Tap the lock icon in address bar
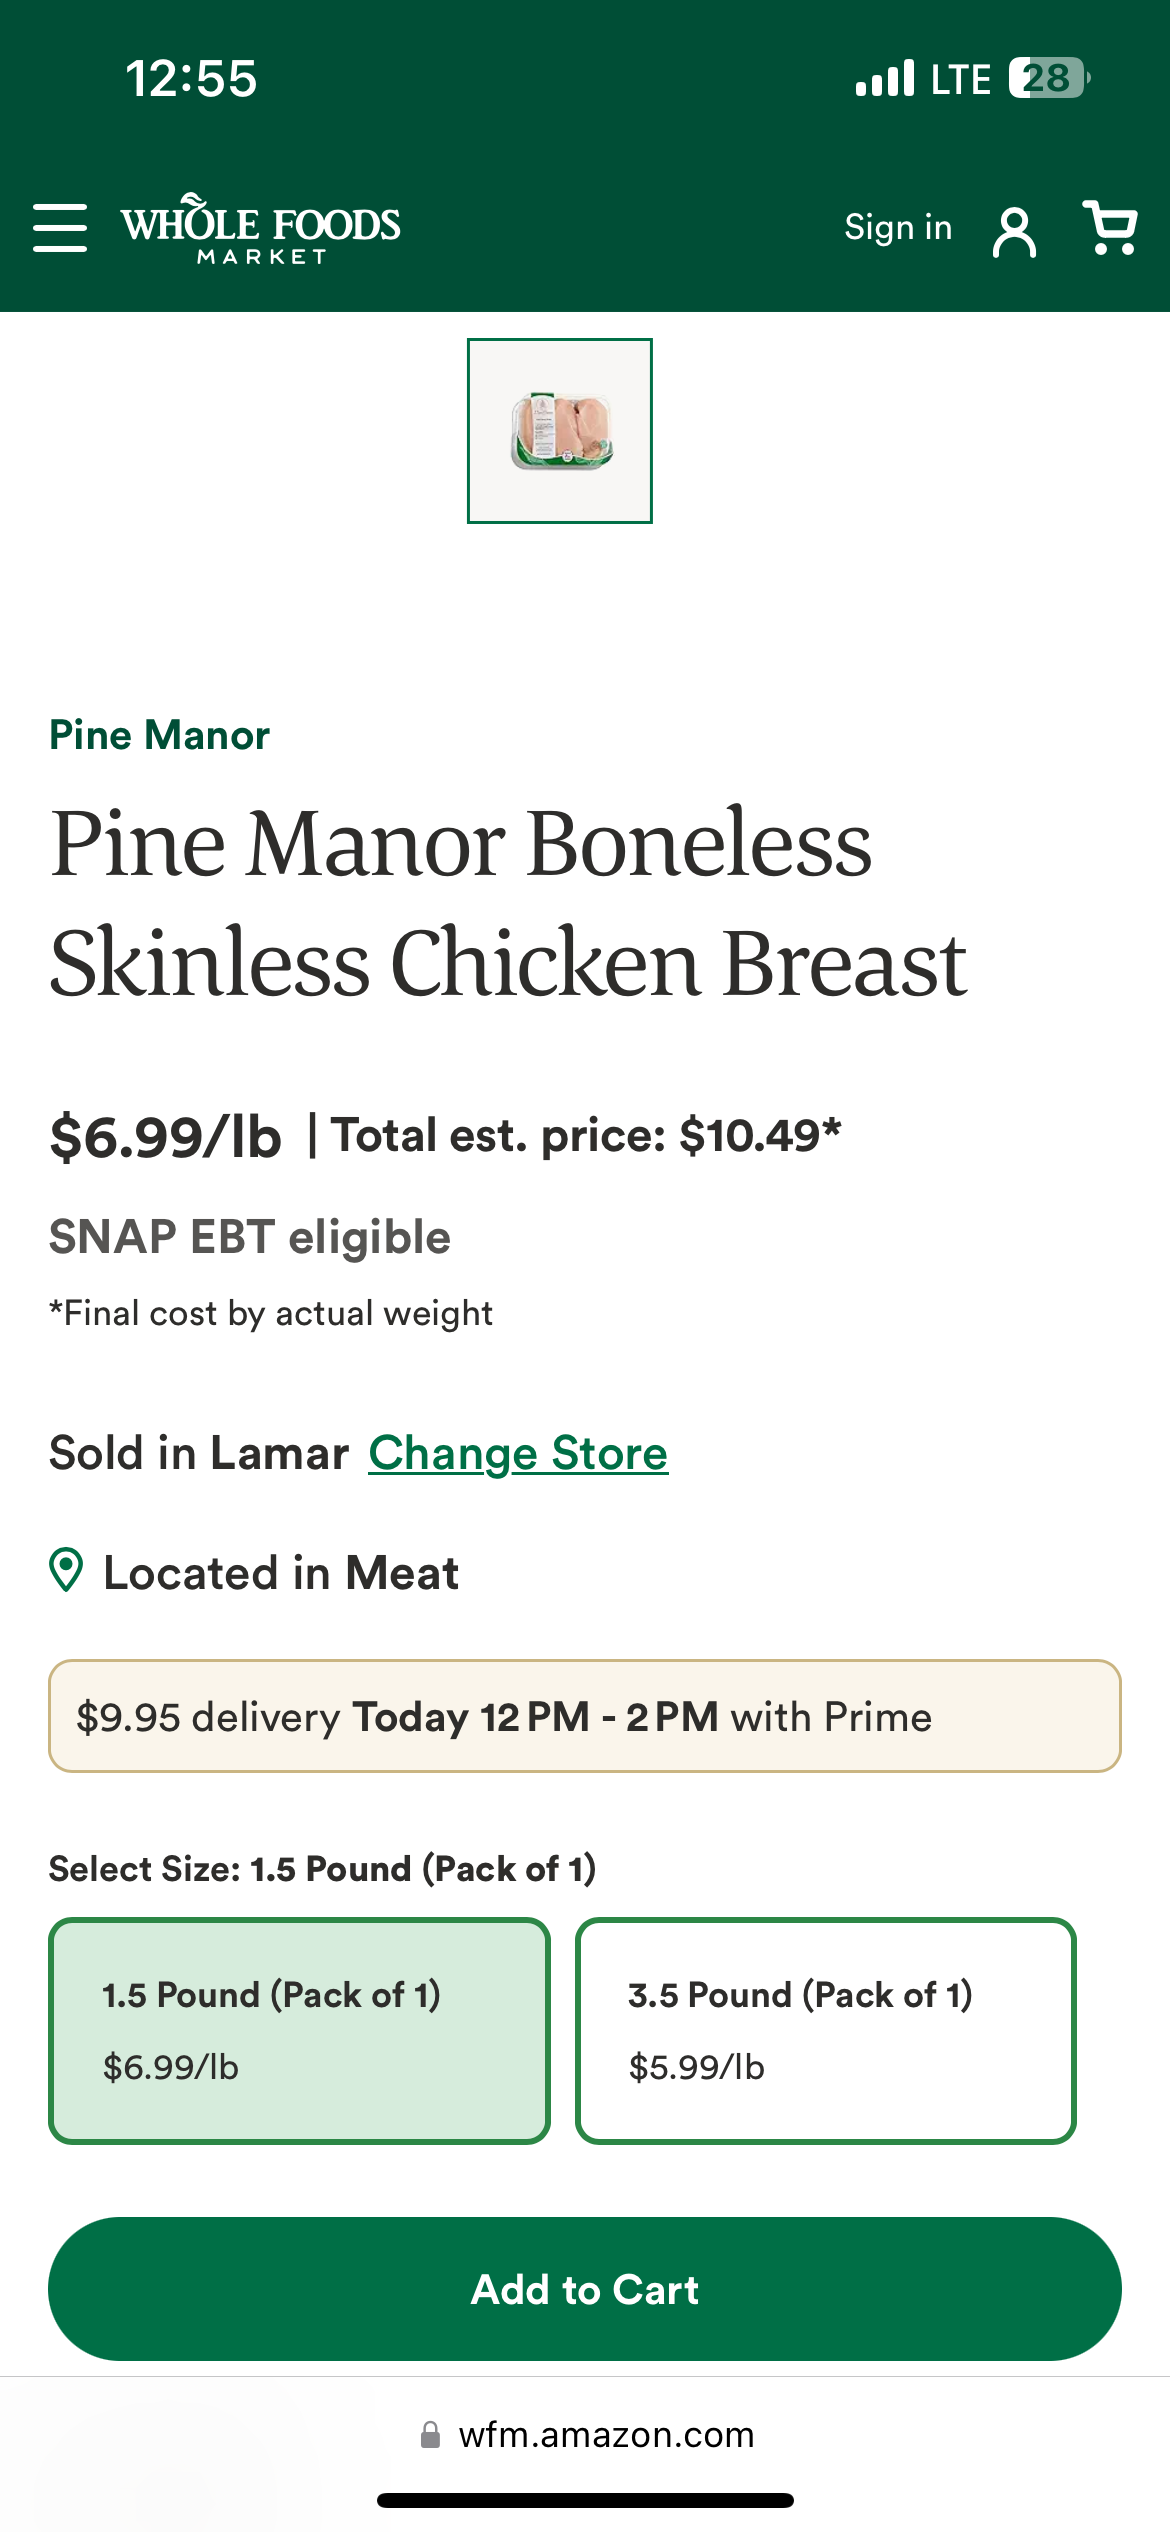The image size is (1170, 2532). [x=430, y=2435]
